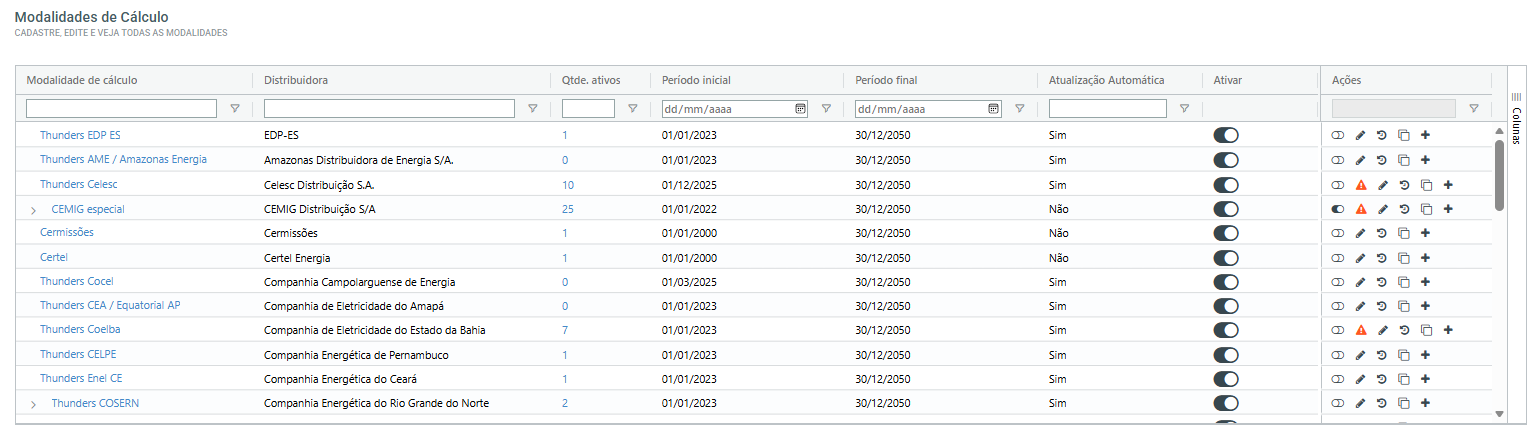Click the copy icon in the Amazonas Energia row
The image size is (1539, 437).
tap(1403, 160)
